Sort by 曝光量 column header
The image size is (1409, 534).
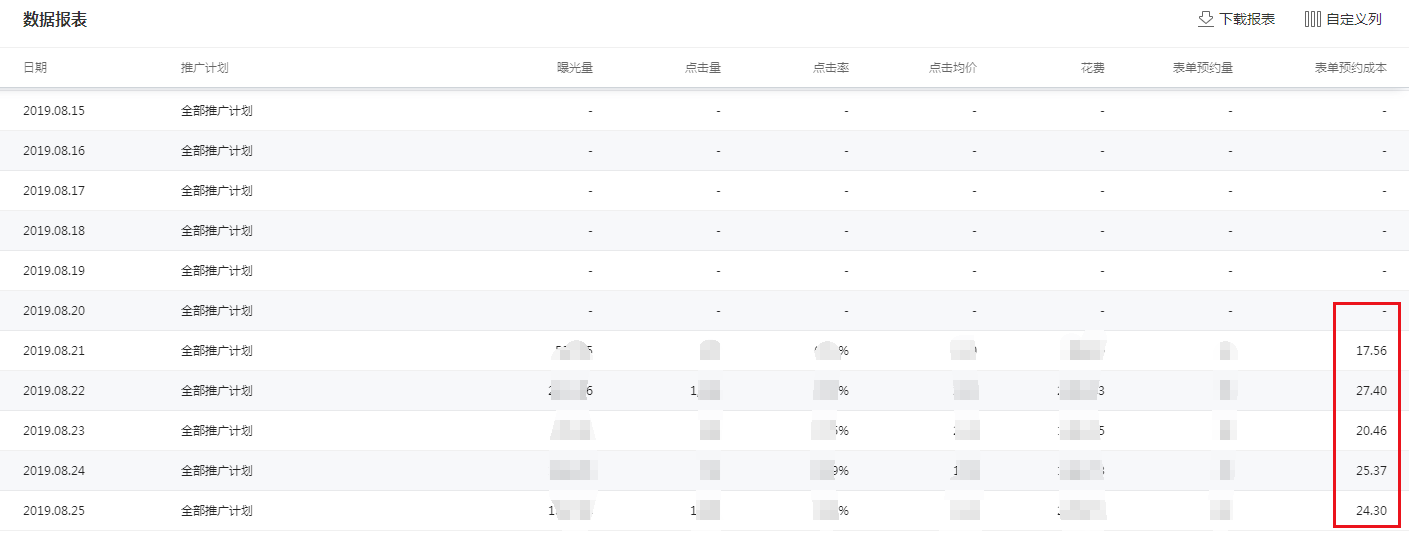(x=575, y=68)
